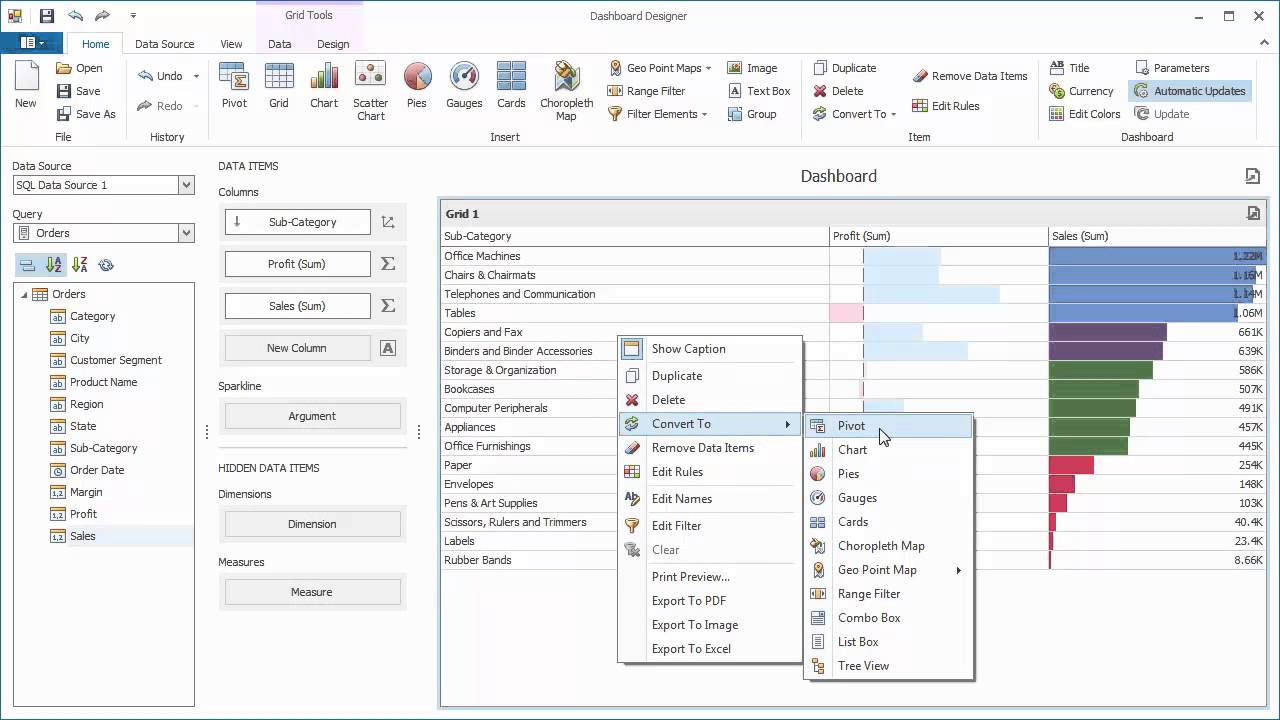1280x720 pixels.
Task: Click Duplicate in the Item ribbon group
Action: point(844,68)
